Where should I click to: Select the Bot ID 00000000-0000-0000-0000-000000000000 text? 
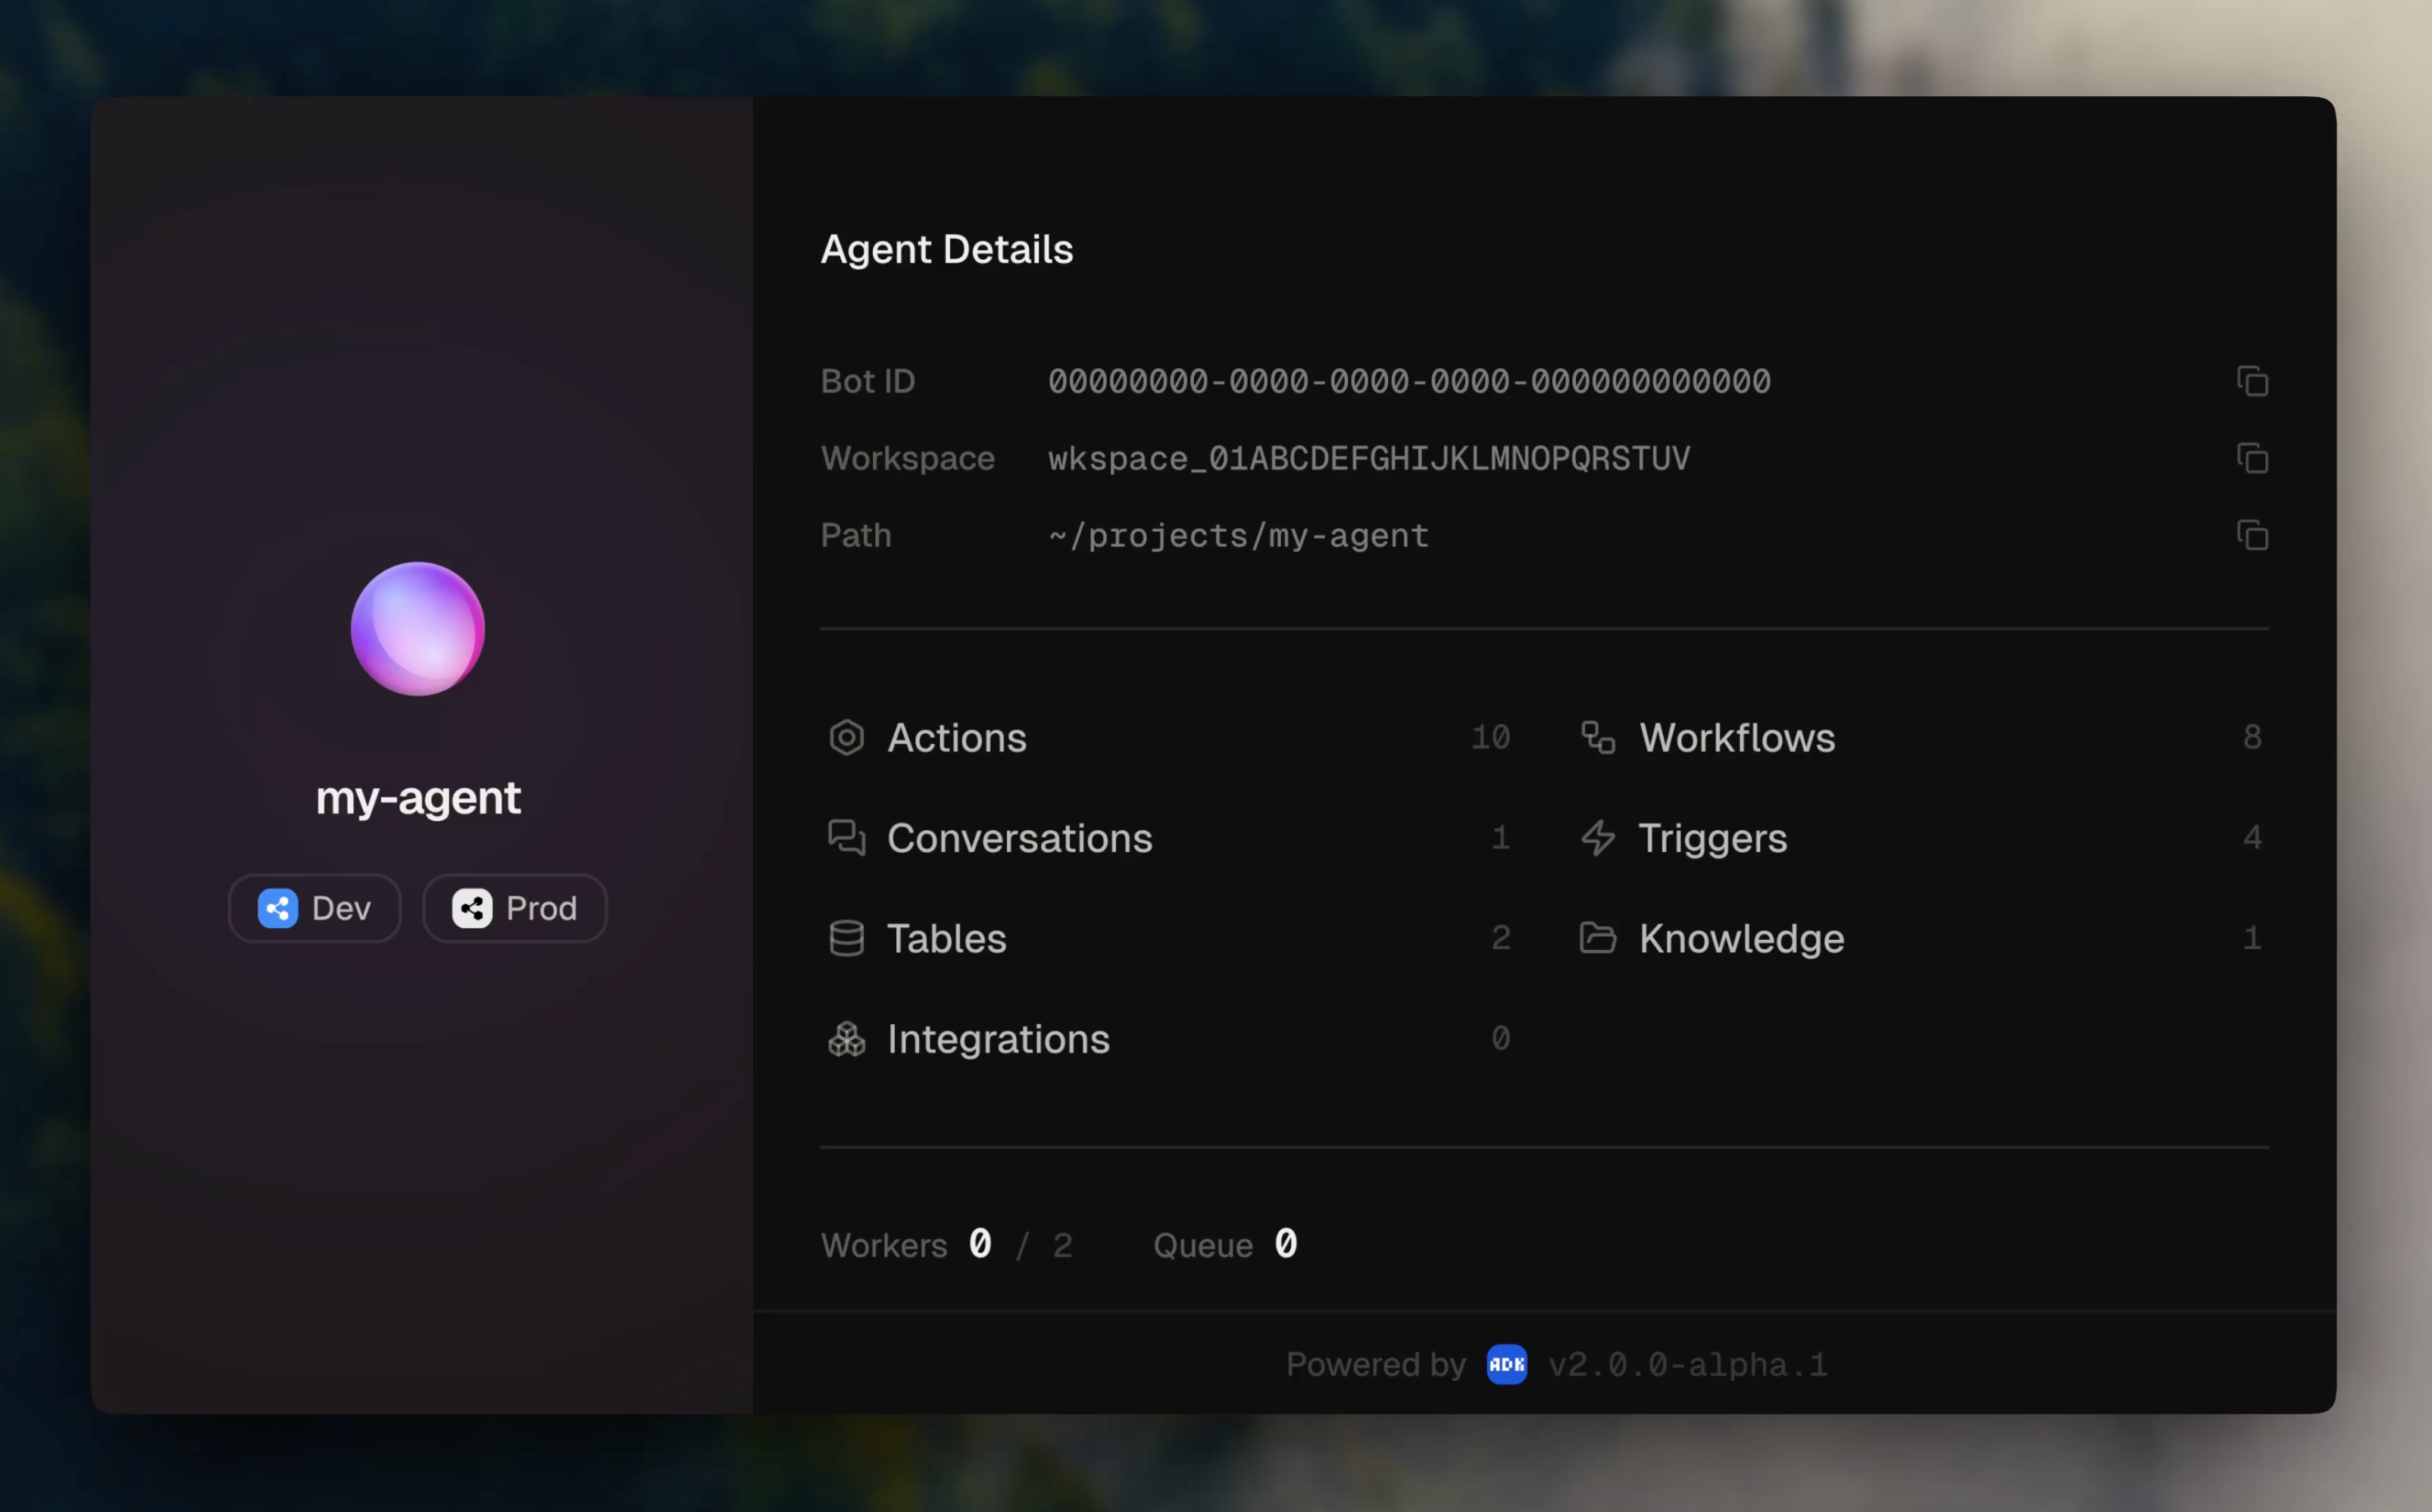click(1409, 381)
